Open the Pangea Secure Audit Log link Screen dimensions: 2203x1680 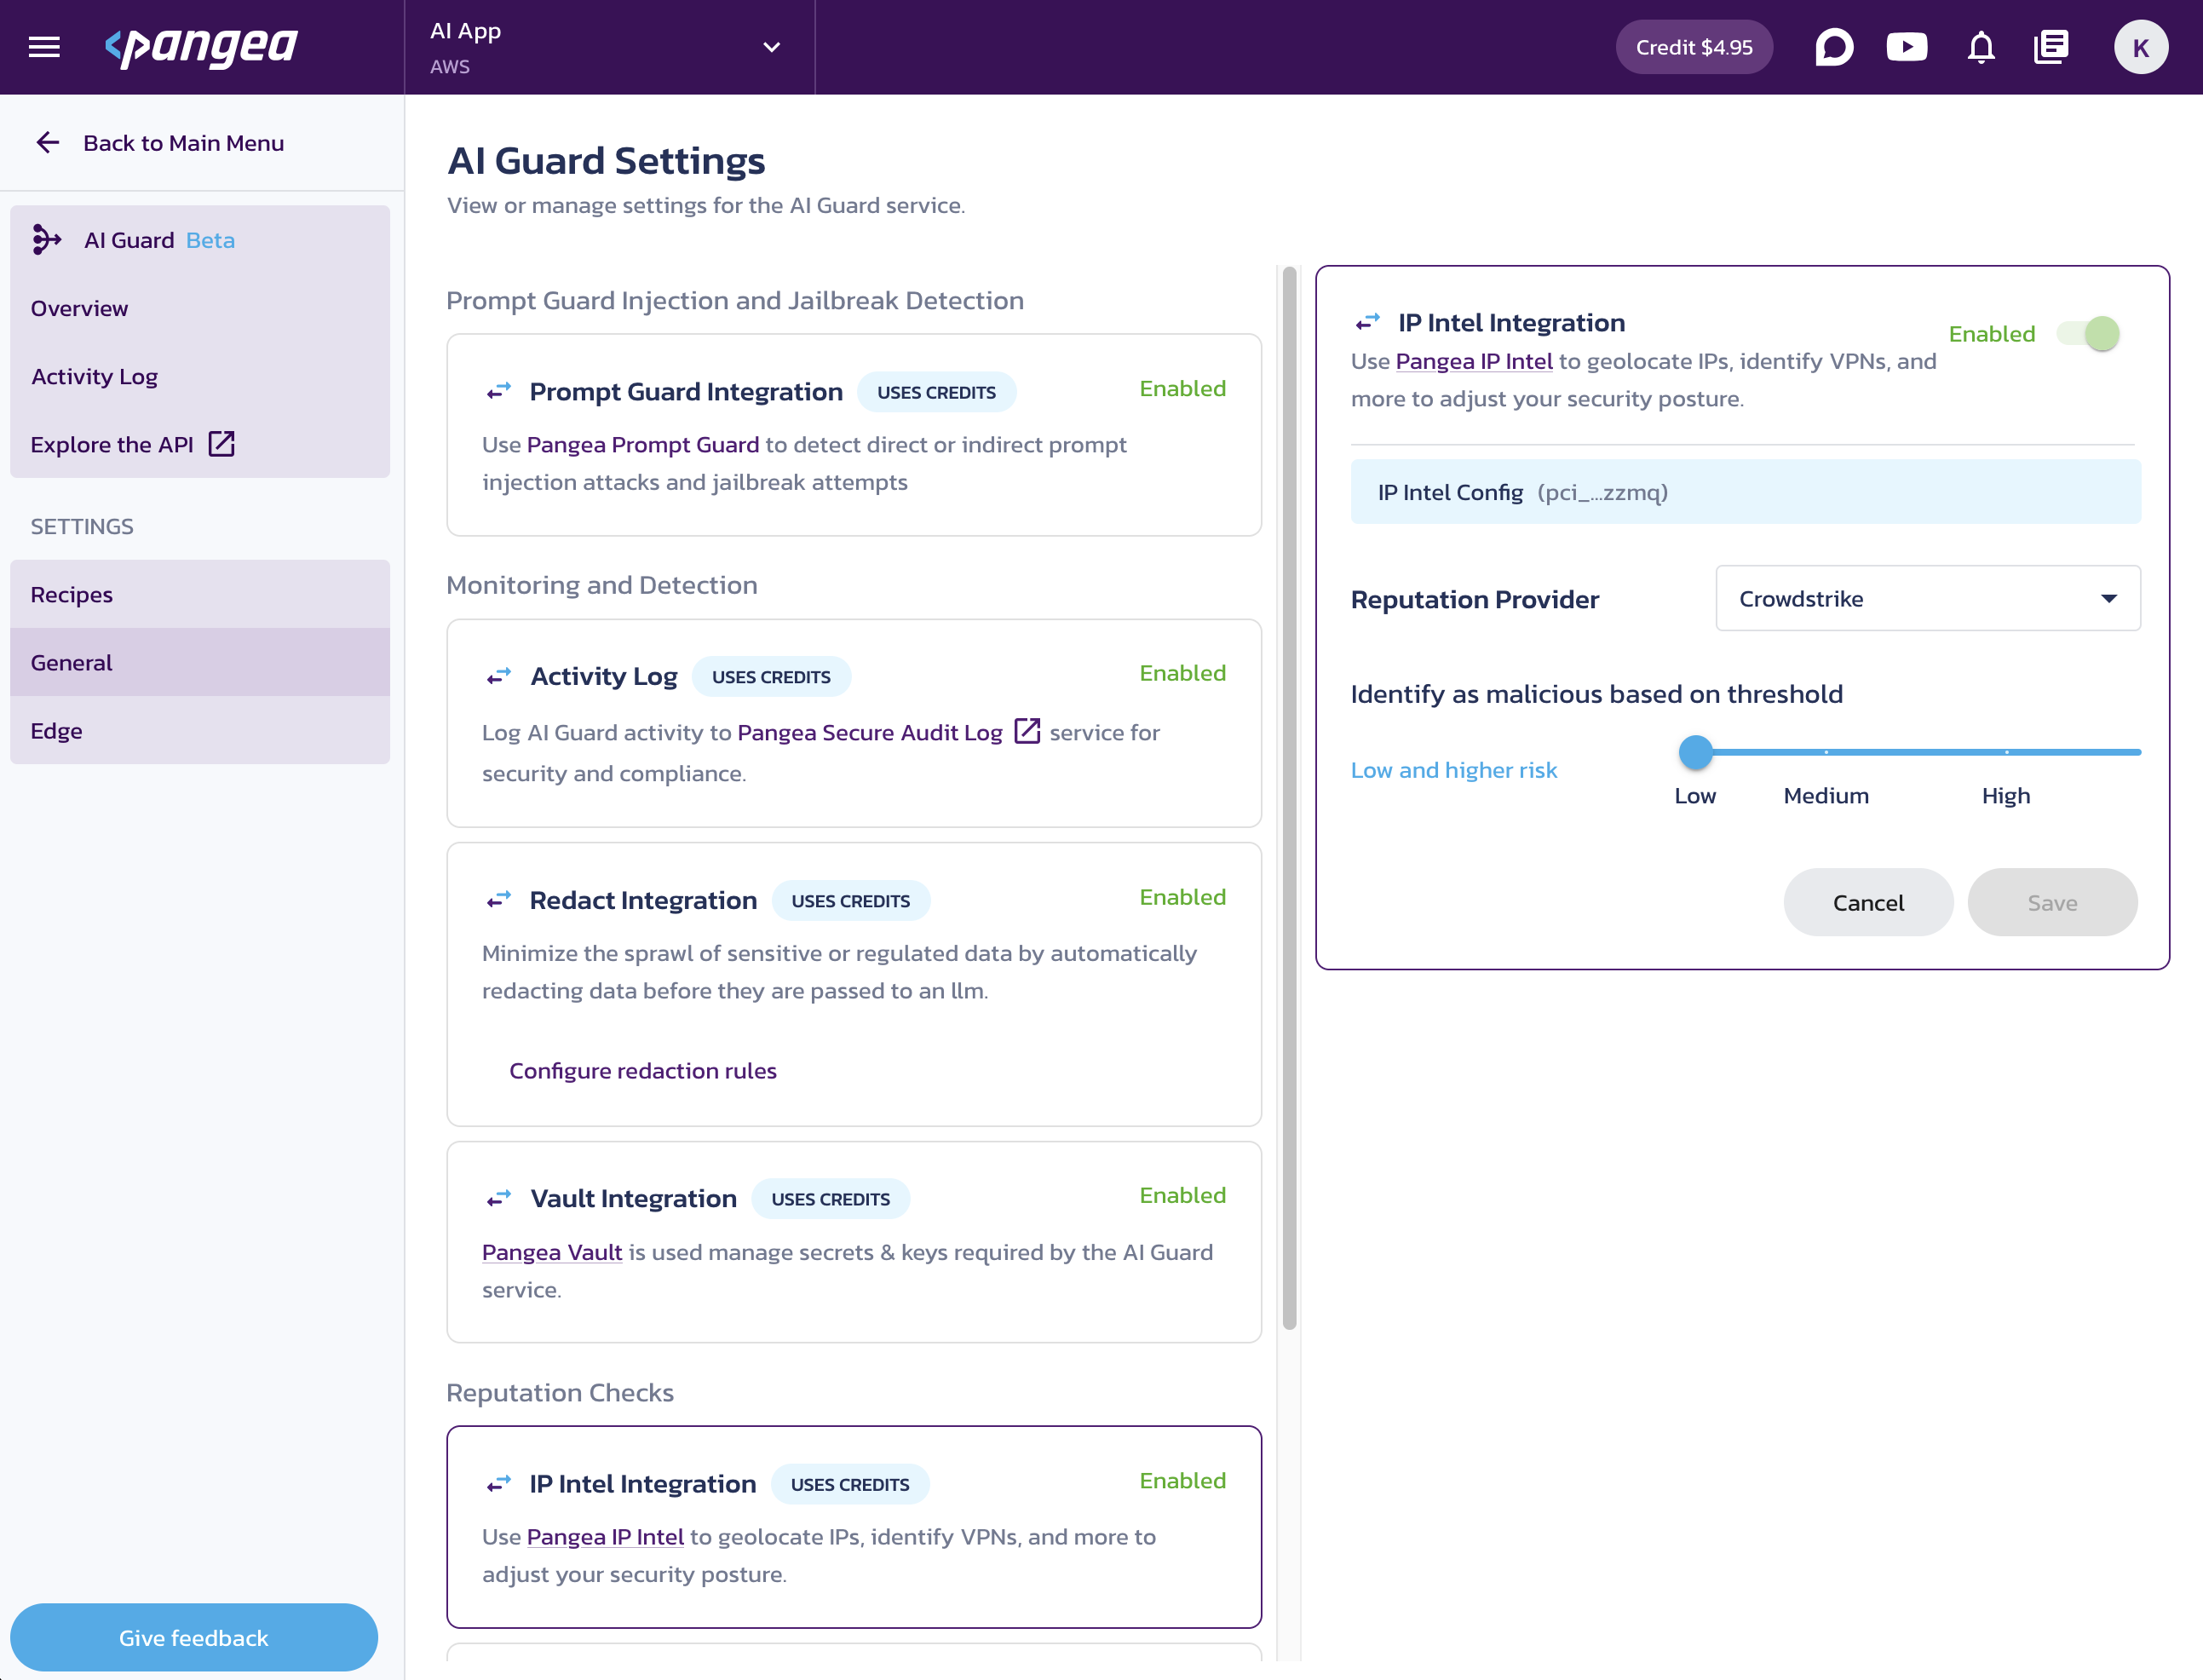tap(869, 732)
